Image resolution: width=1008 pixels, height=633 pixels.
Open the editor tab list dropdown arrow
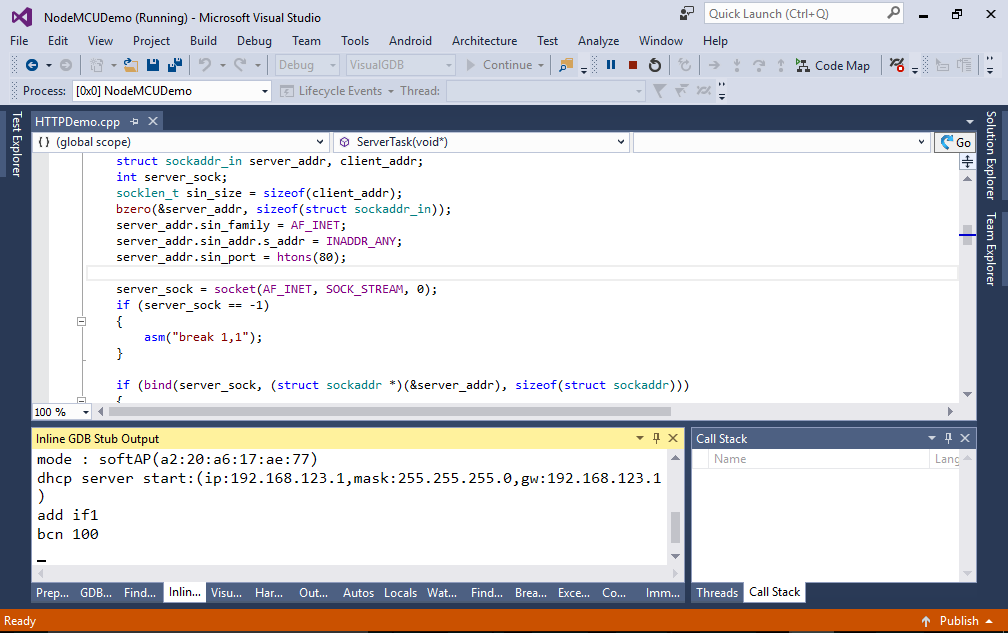click(x=969, y=121)
